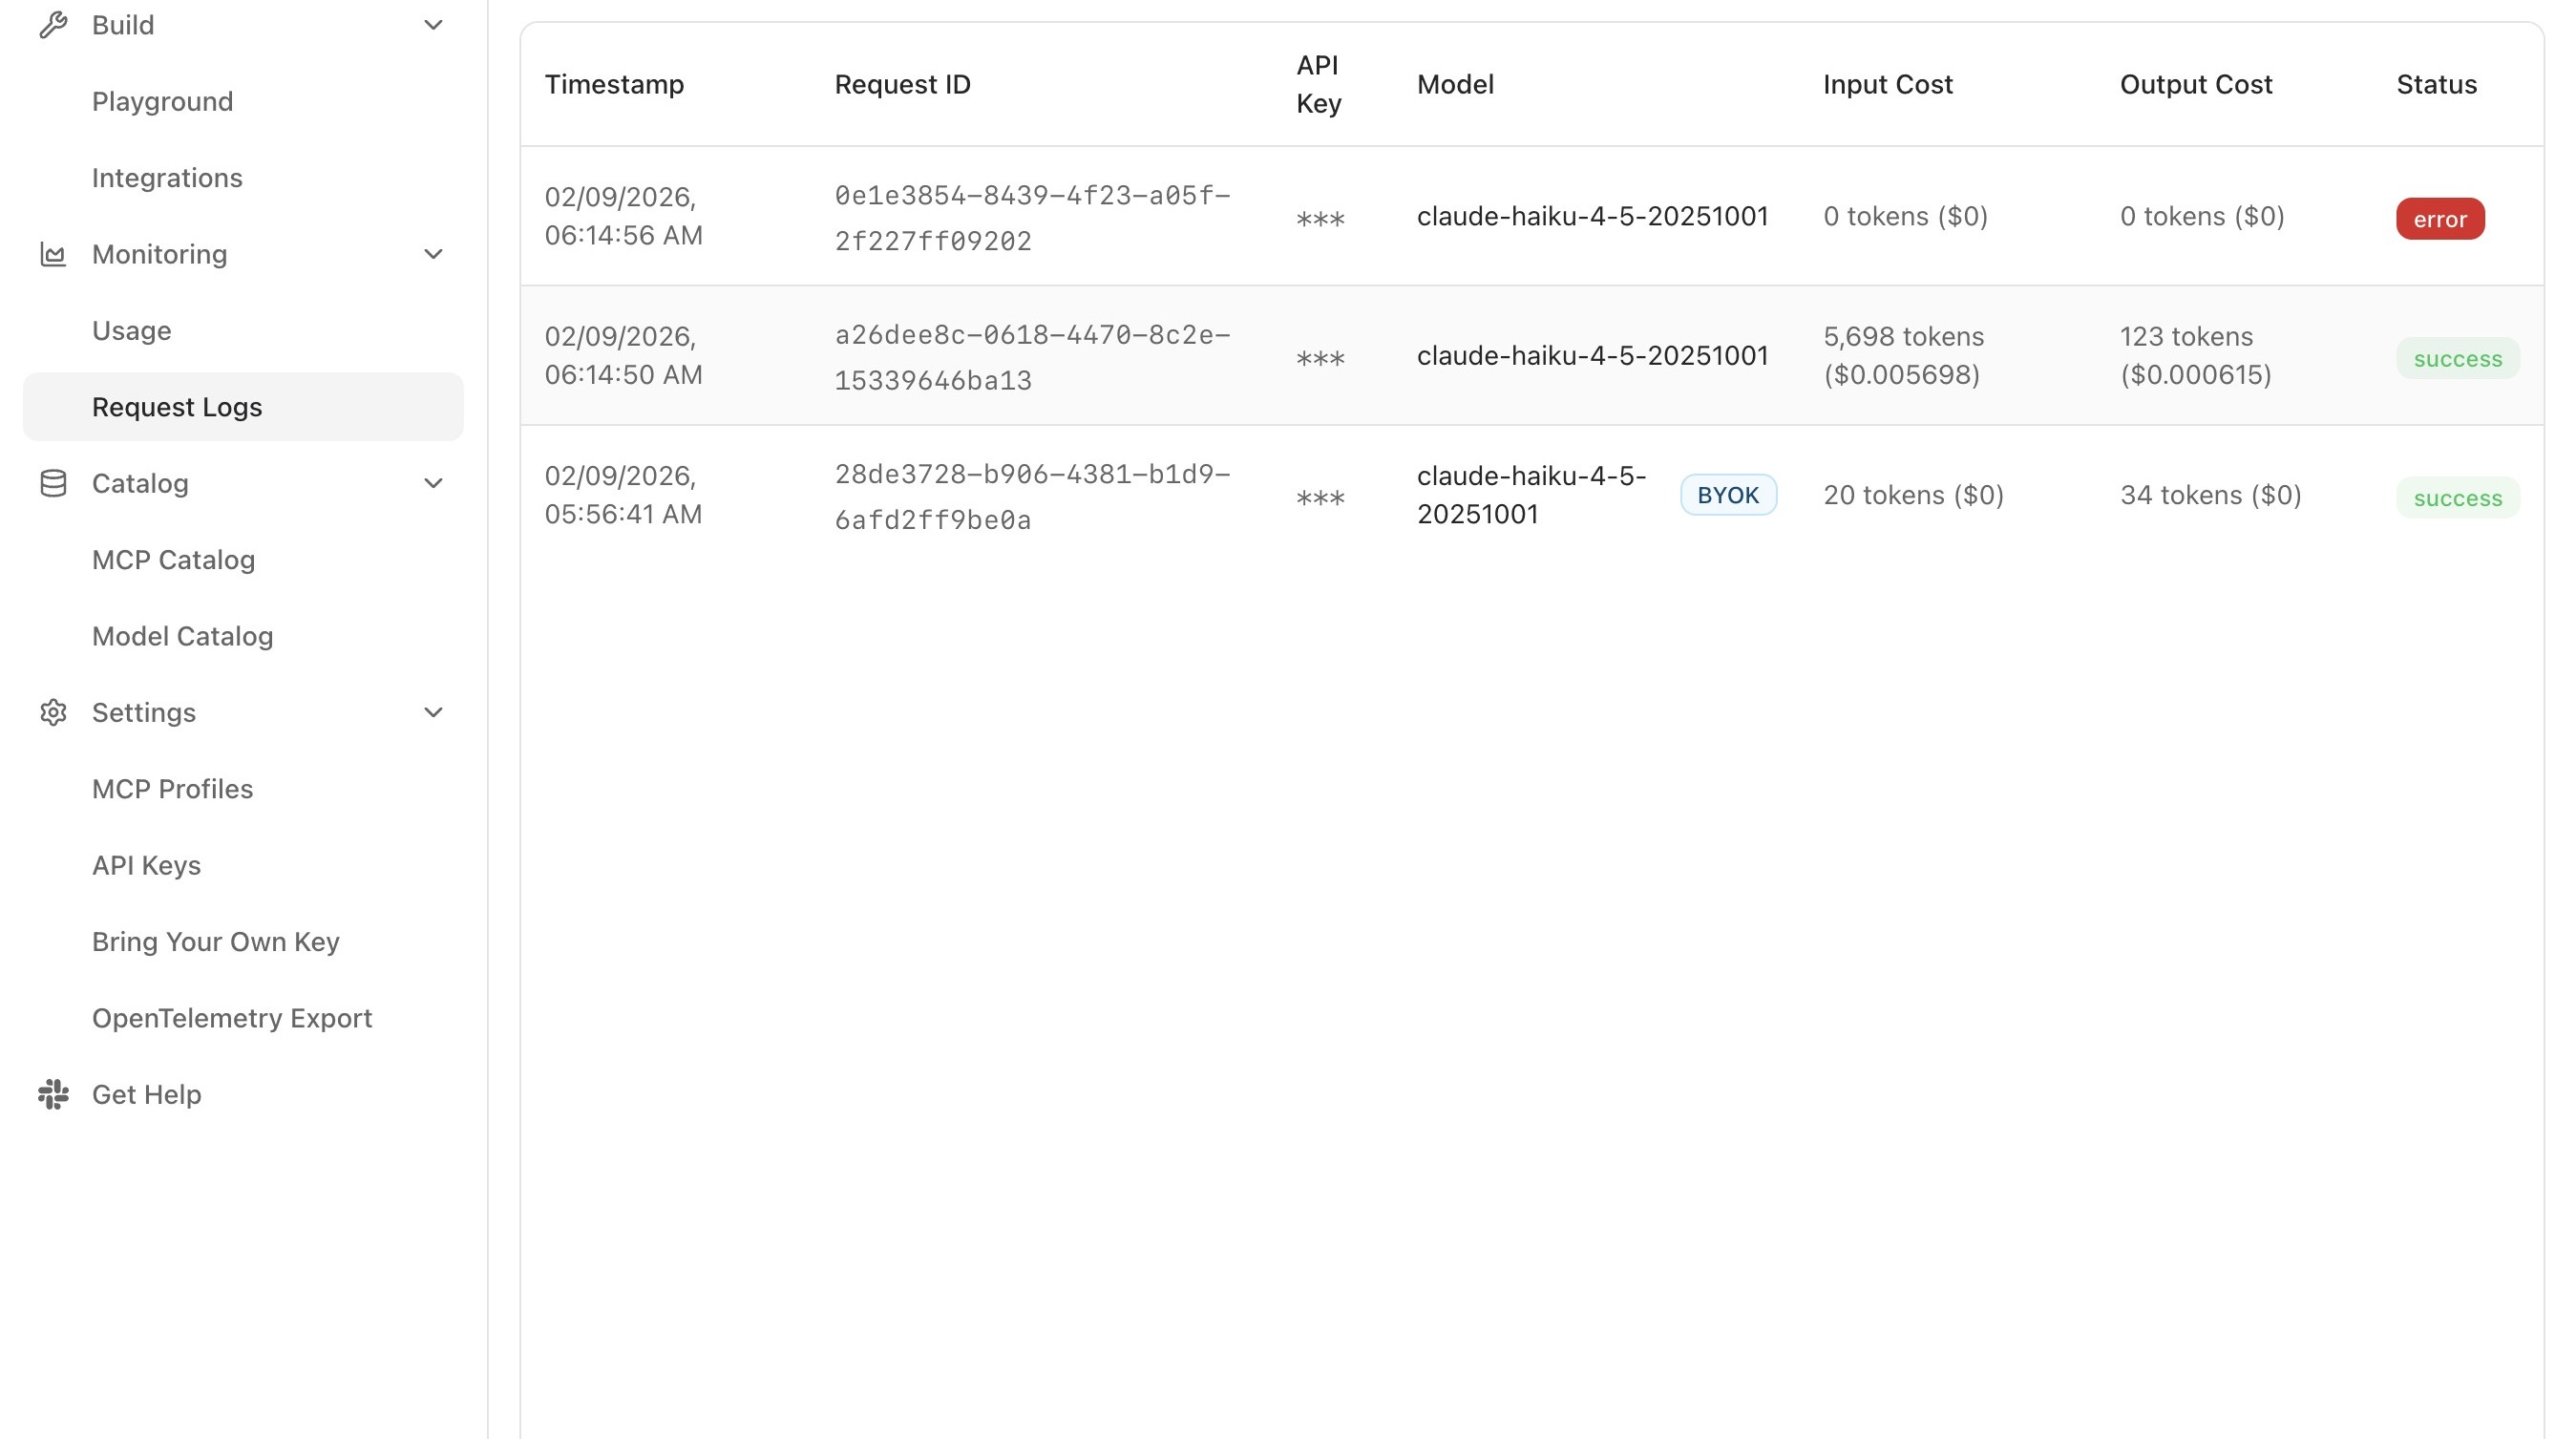Click success badge in 05:56:41 AM row

click(2457, 497)
